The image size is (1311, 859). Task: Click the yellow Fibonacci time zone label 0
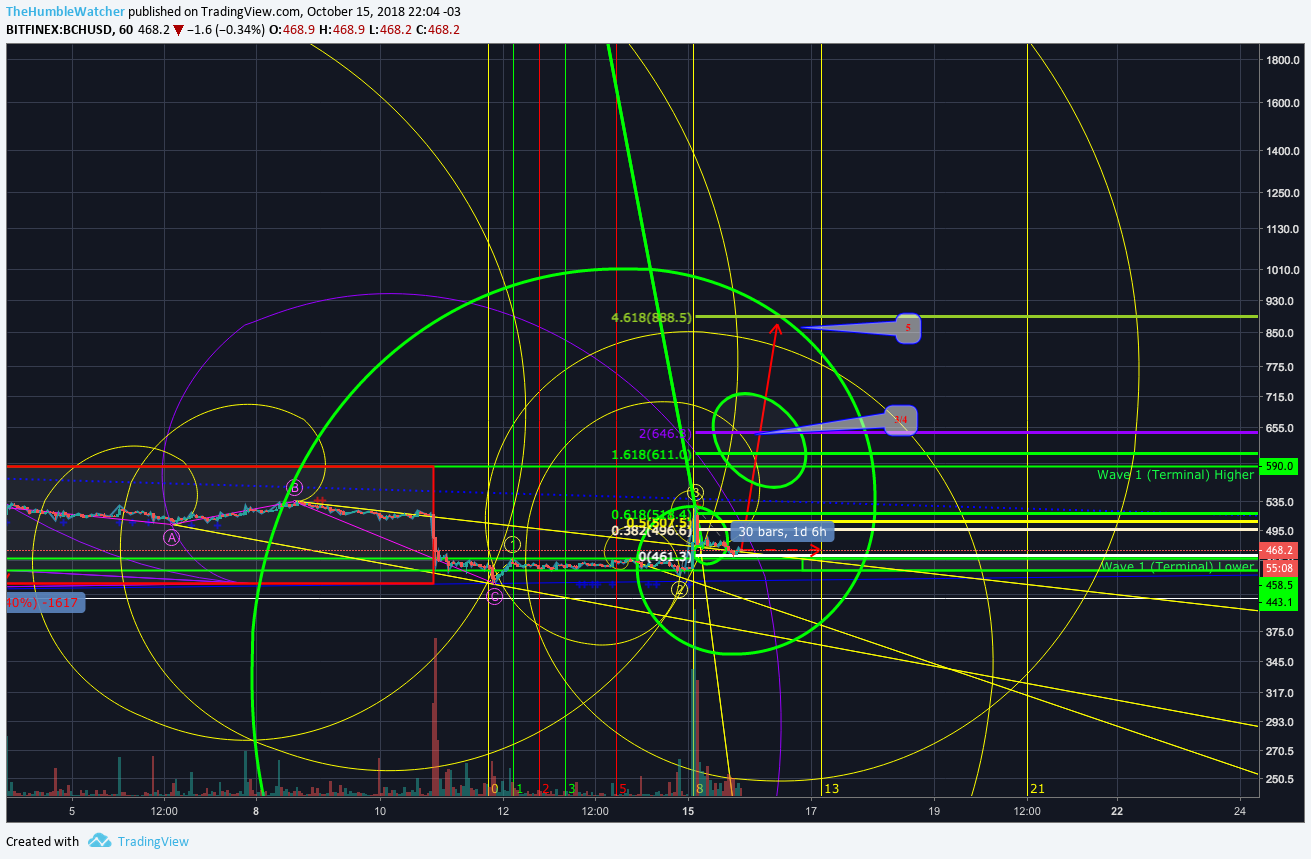coord(494,789)
